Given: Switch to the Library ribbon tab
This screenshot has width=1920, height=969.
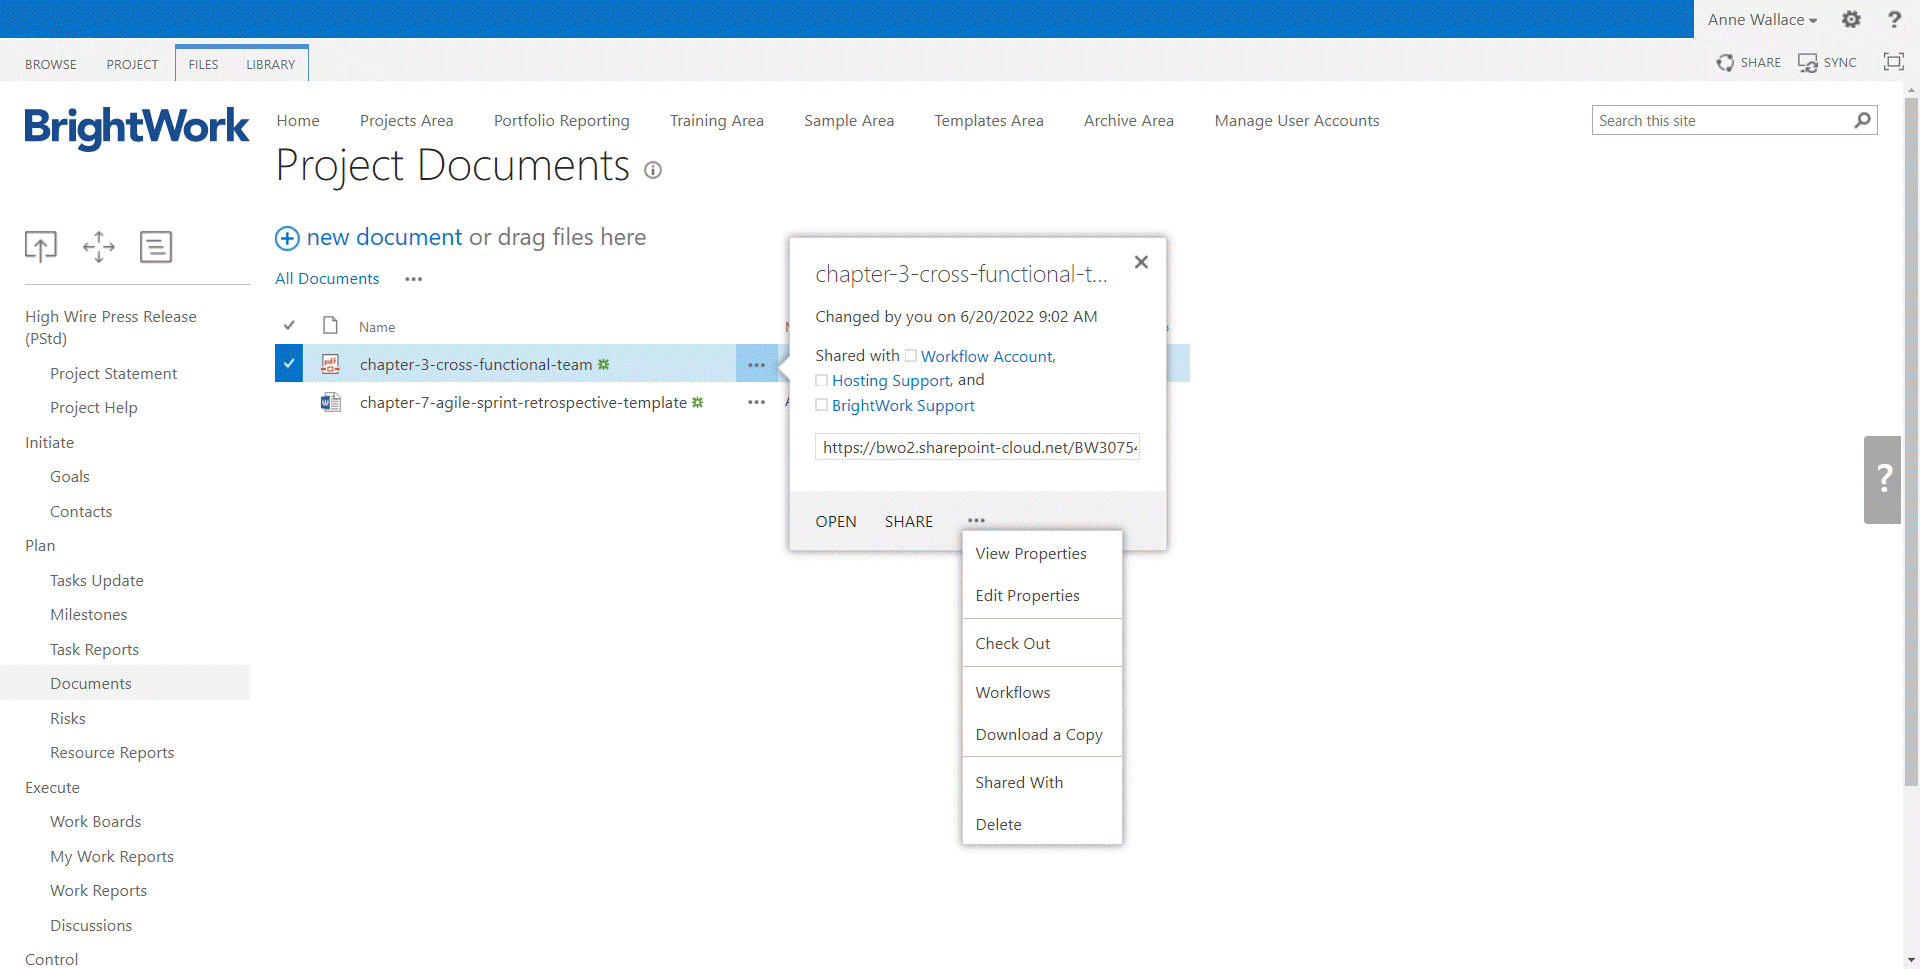Looking at the screenshot, I should [270, 64].
